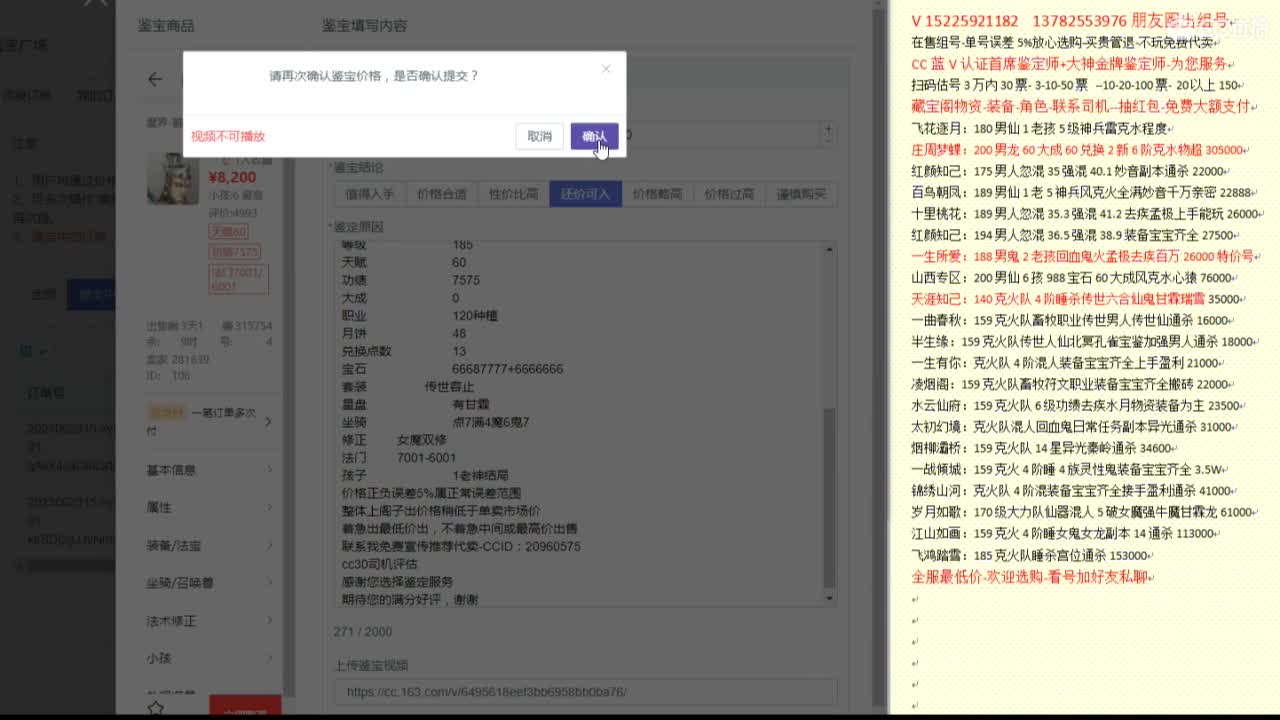Click the 271 / 2000 character counter
Viewport: 1280px width, 720px height.
(363, 632)
